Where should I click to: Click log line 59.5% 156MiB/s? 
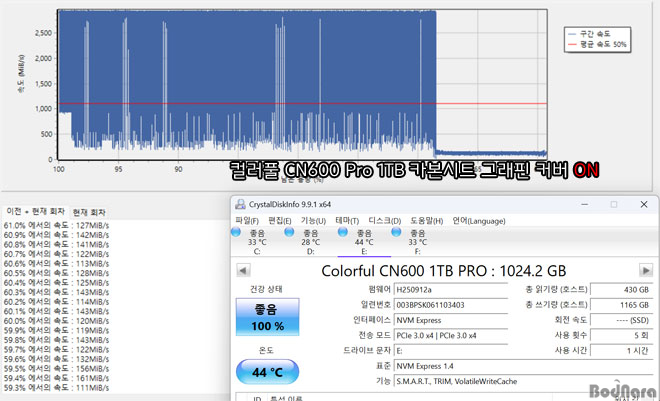(x=56, y=369)
